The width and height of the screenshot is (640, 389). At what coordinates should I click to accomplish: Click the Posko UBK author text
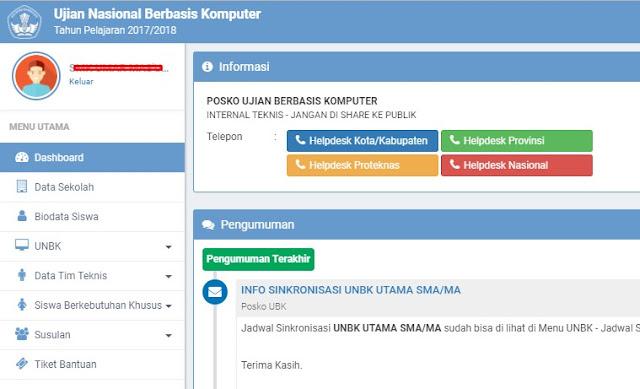pos(264,307)
